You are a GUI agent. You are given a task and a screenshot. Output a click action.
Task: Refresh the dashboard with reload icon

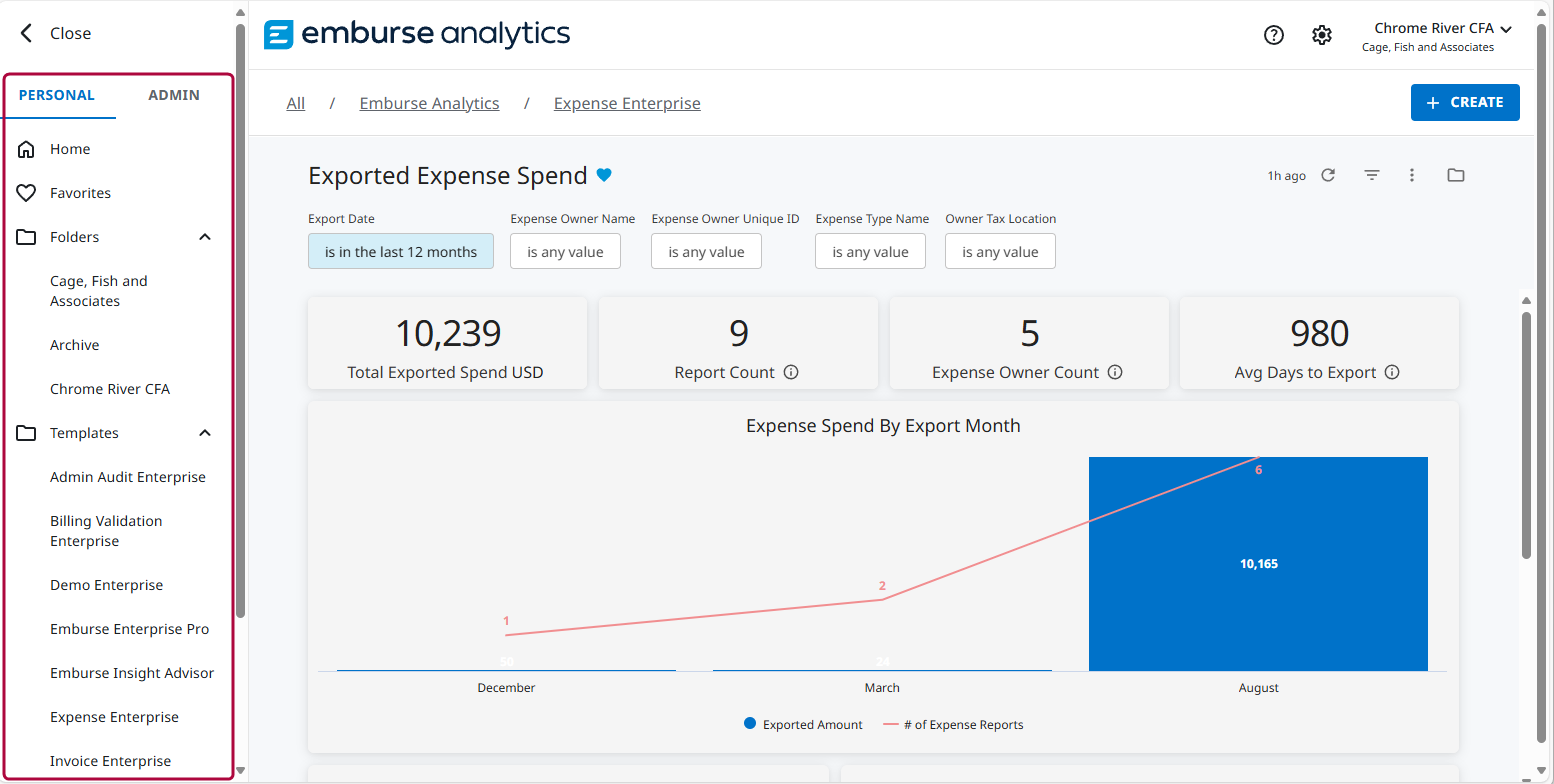[x=1328, y=175]
